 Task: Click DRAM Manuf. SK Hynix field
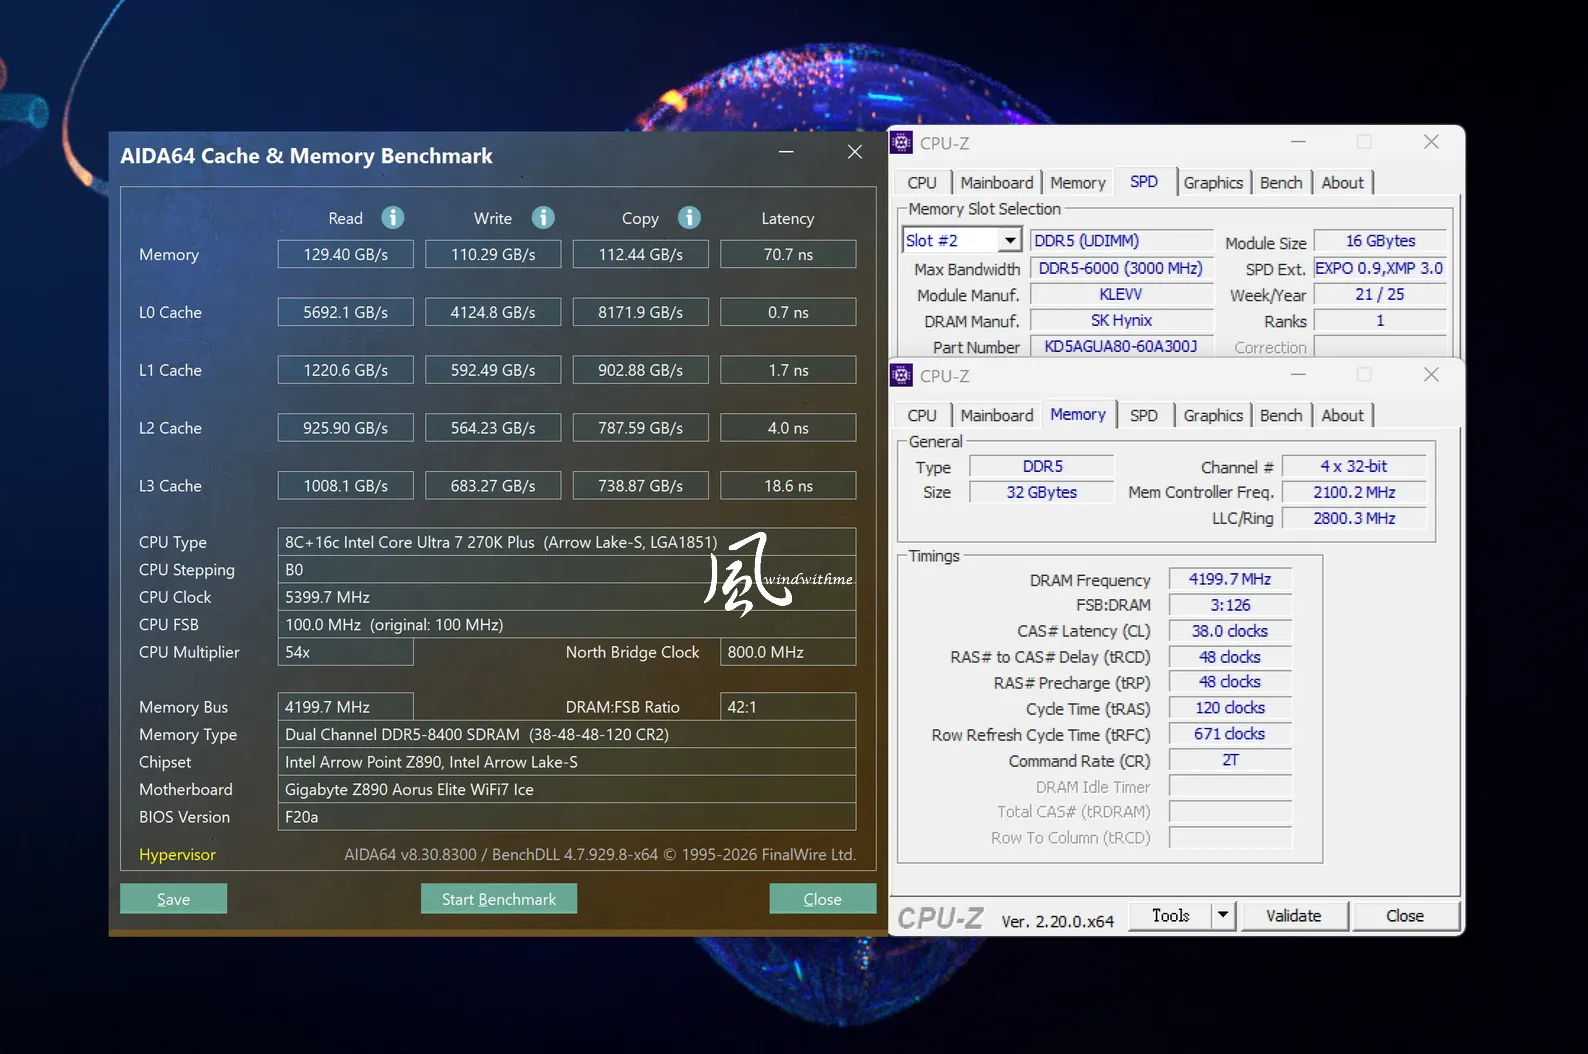pyautogui.click(x=1122, y=320)
